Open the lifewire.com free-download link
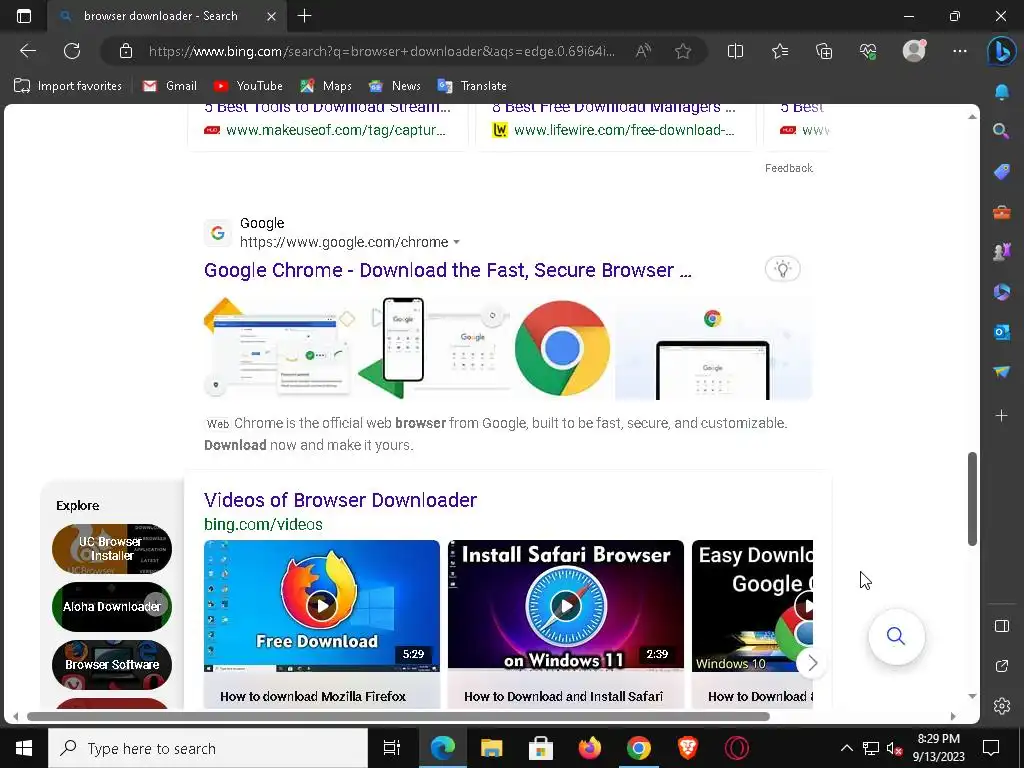The width and height of the screenshot is (1024, 768). 624,130
